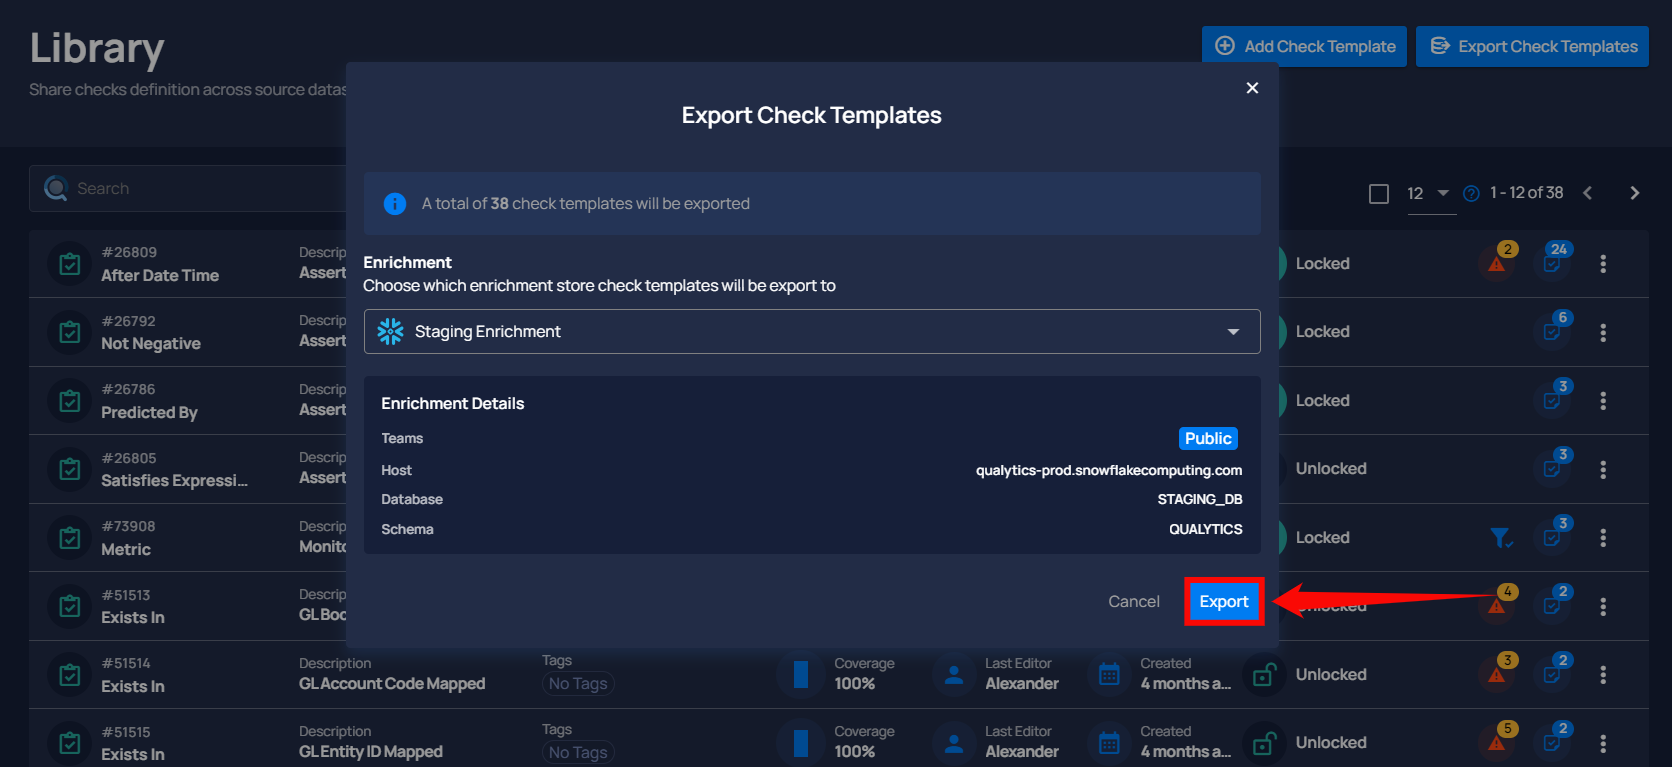Viewport: 1672px width, 767px height.
Task: Click the search magnifier icon
Action: (56, 188)
